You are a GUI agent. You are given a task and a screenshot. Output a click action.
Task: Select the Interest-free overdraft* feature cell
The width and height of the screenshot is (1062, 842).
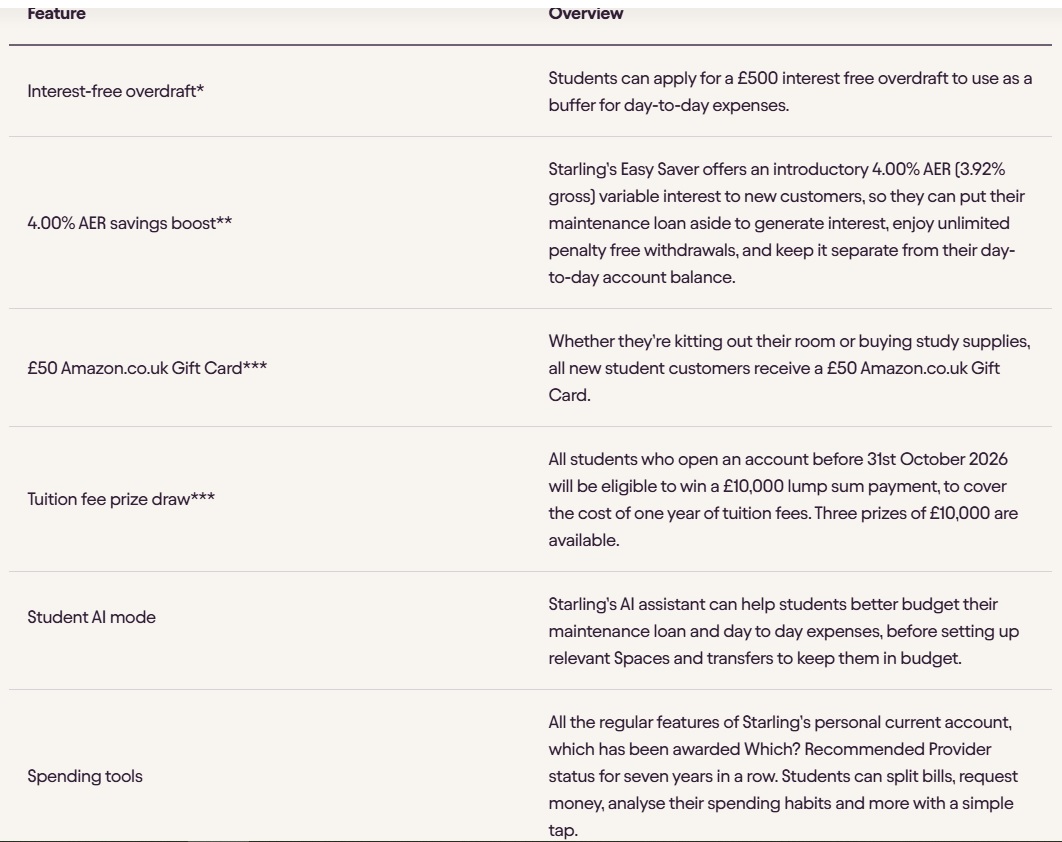116,91
